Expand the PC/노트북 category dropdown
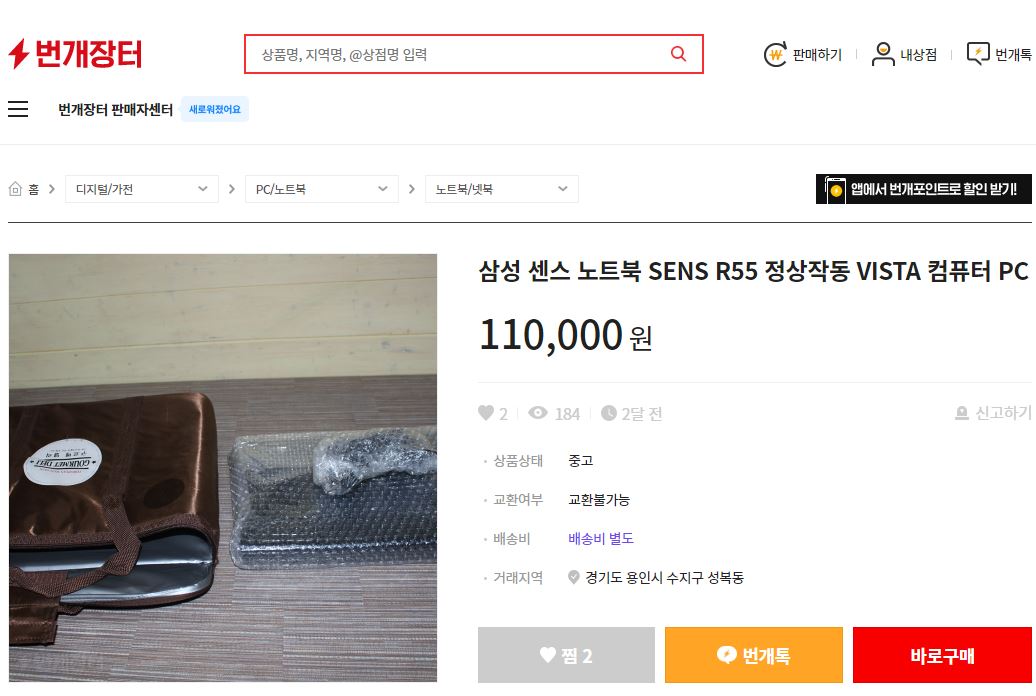Viewport: 1036px width, 696px height. click(x=321, y=189)
